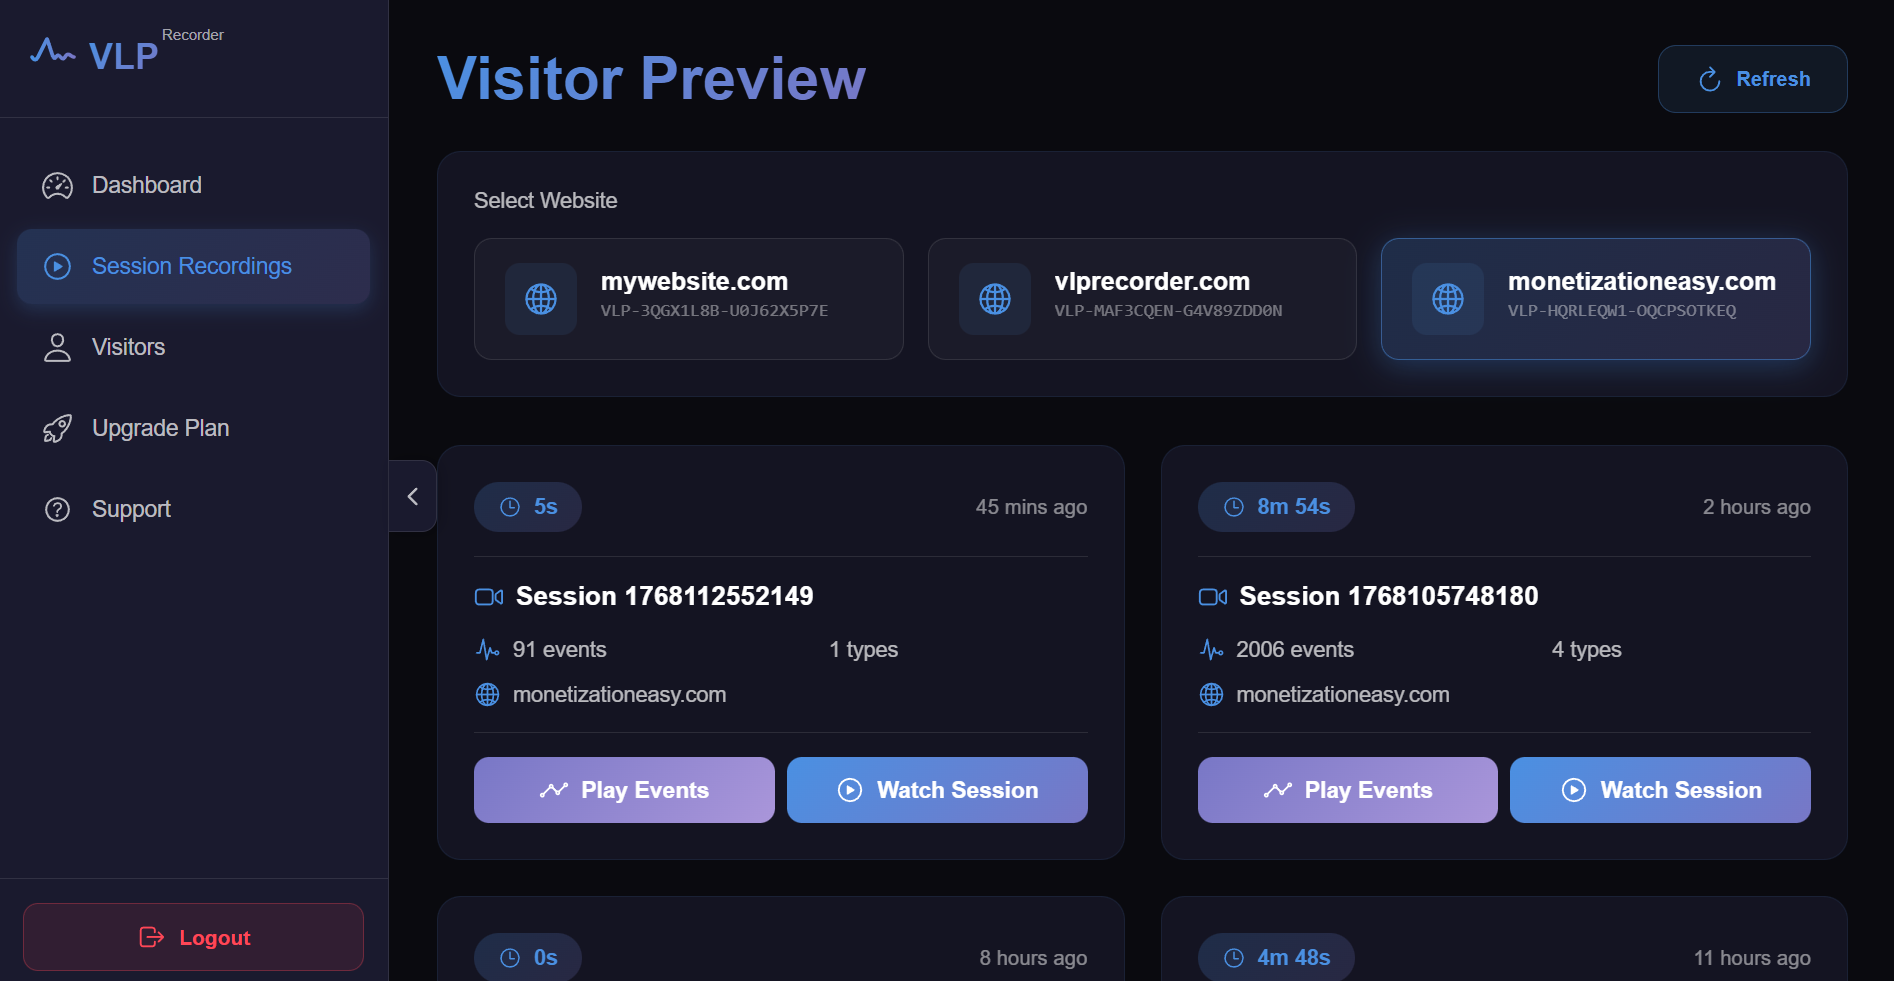
Task: Click the 4 types label
Action: 1586,650
